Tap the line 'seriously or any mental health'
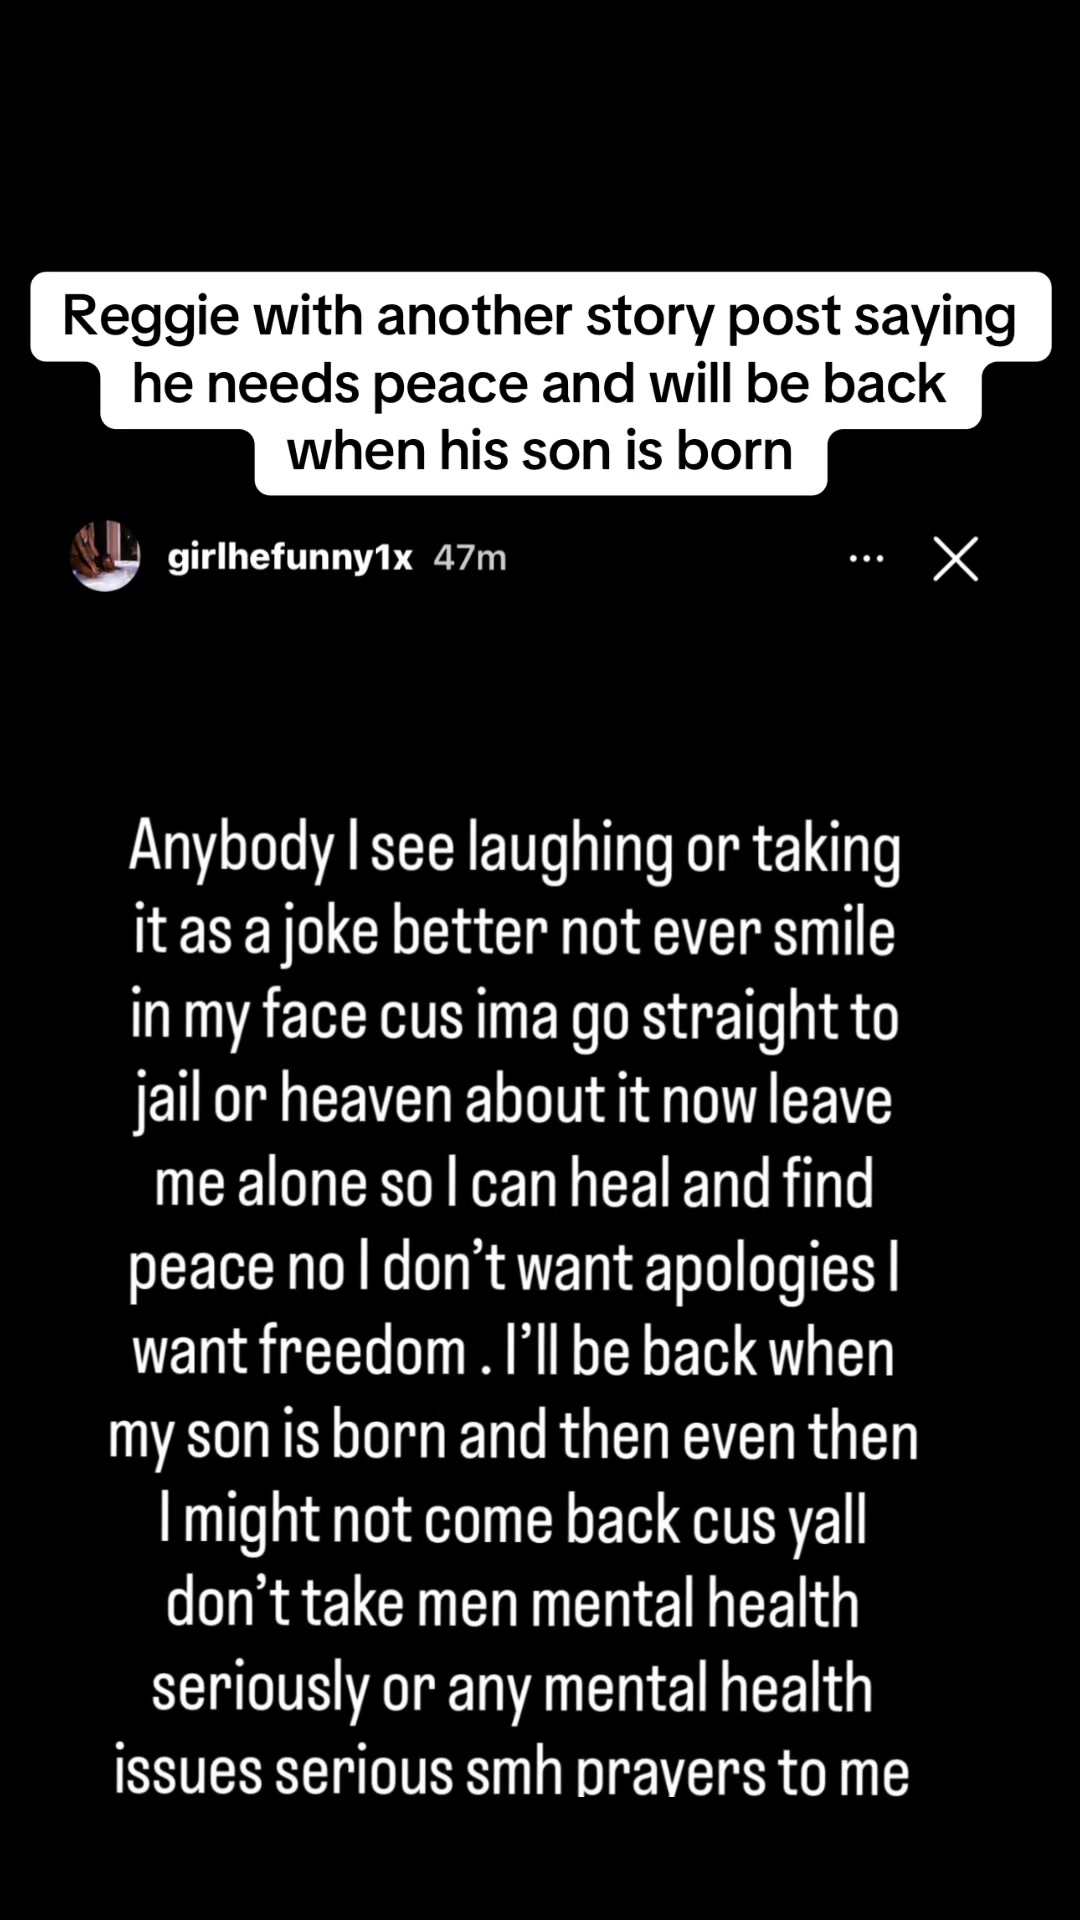Viewport: 1080px width, 1920px height. 514,1688
